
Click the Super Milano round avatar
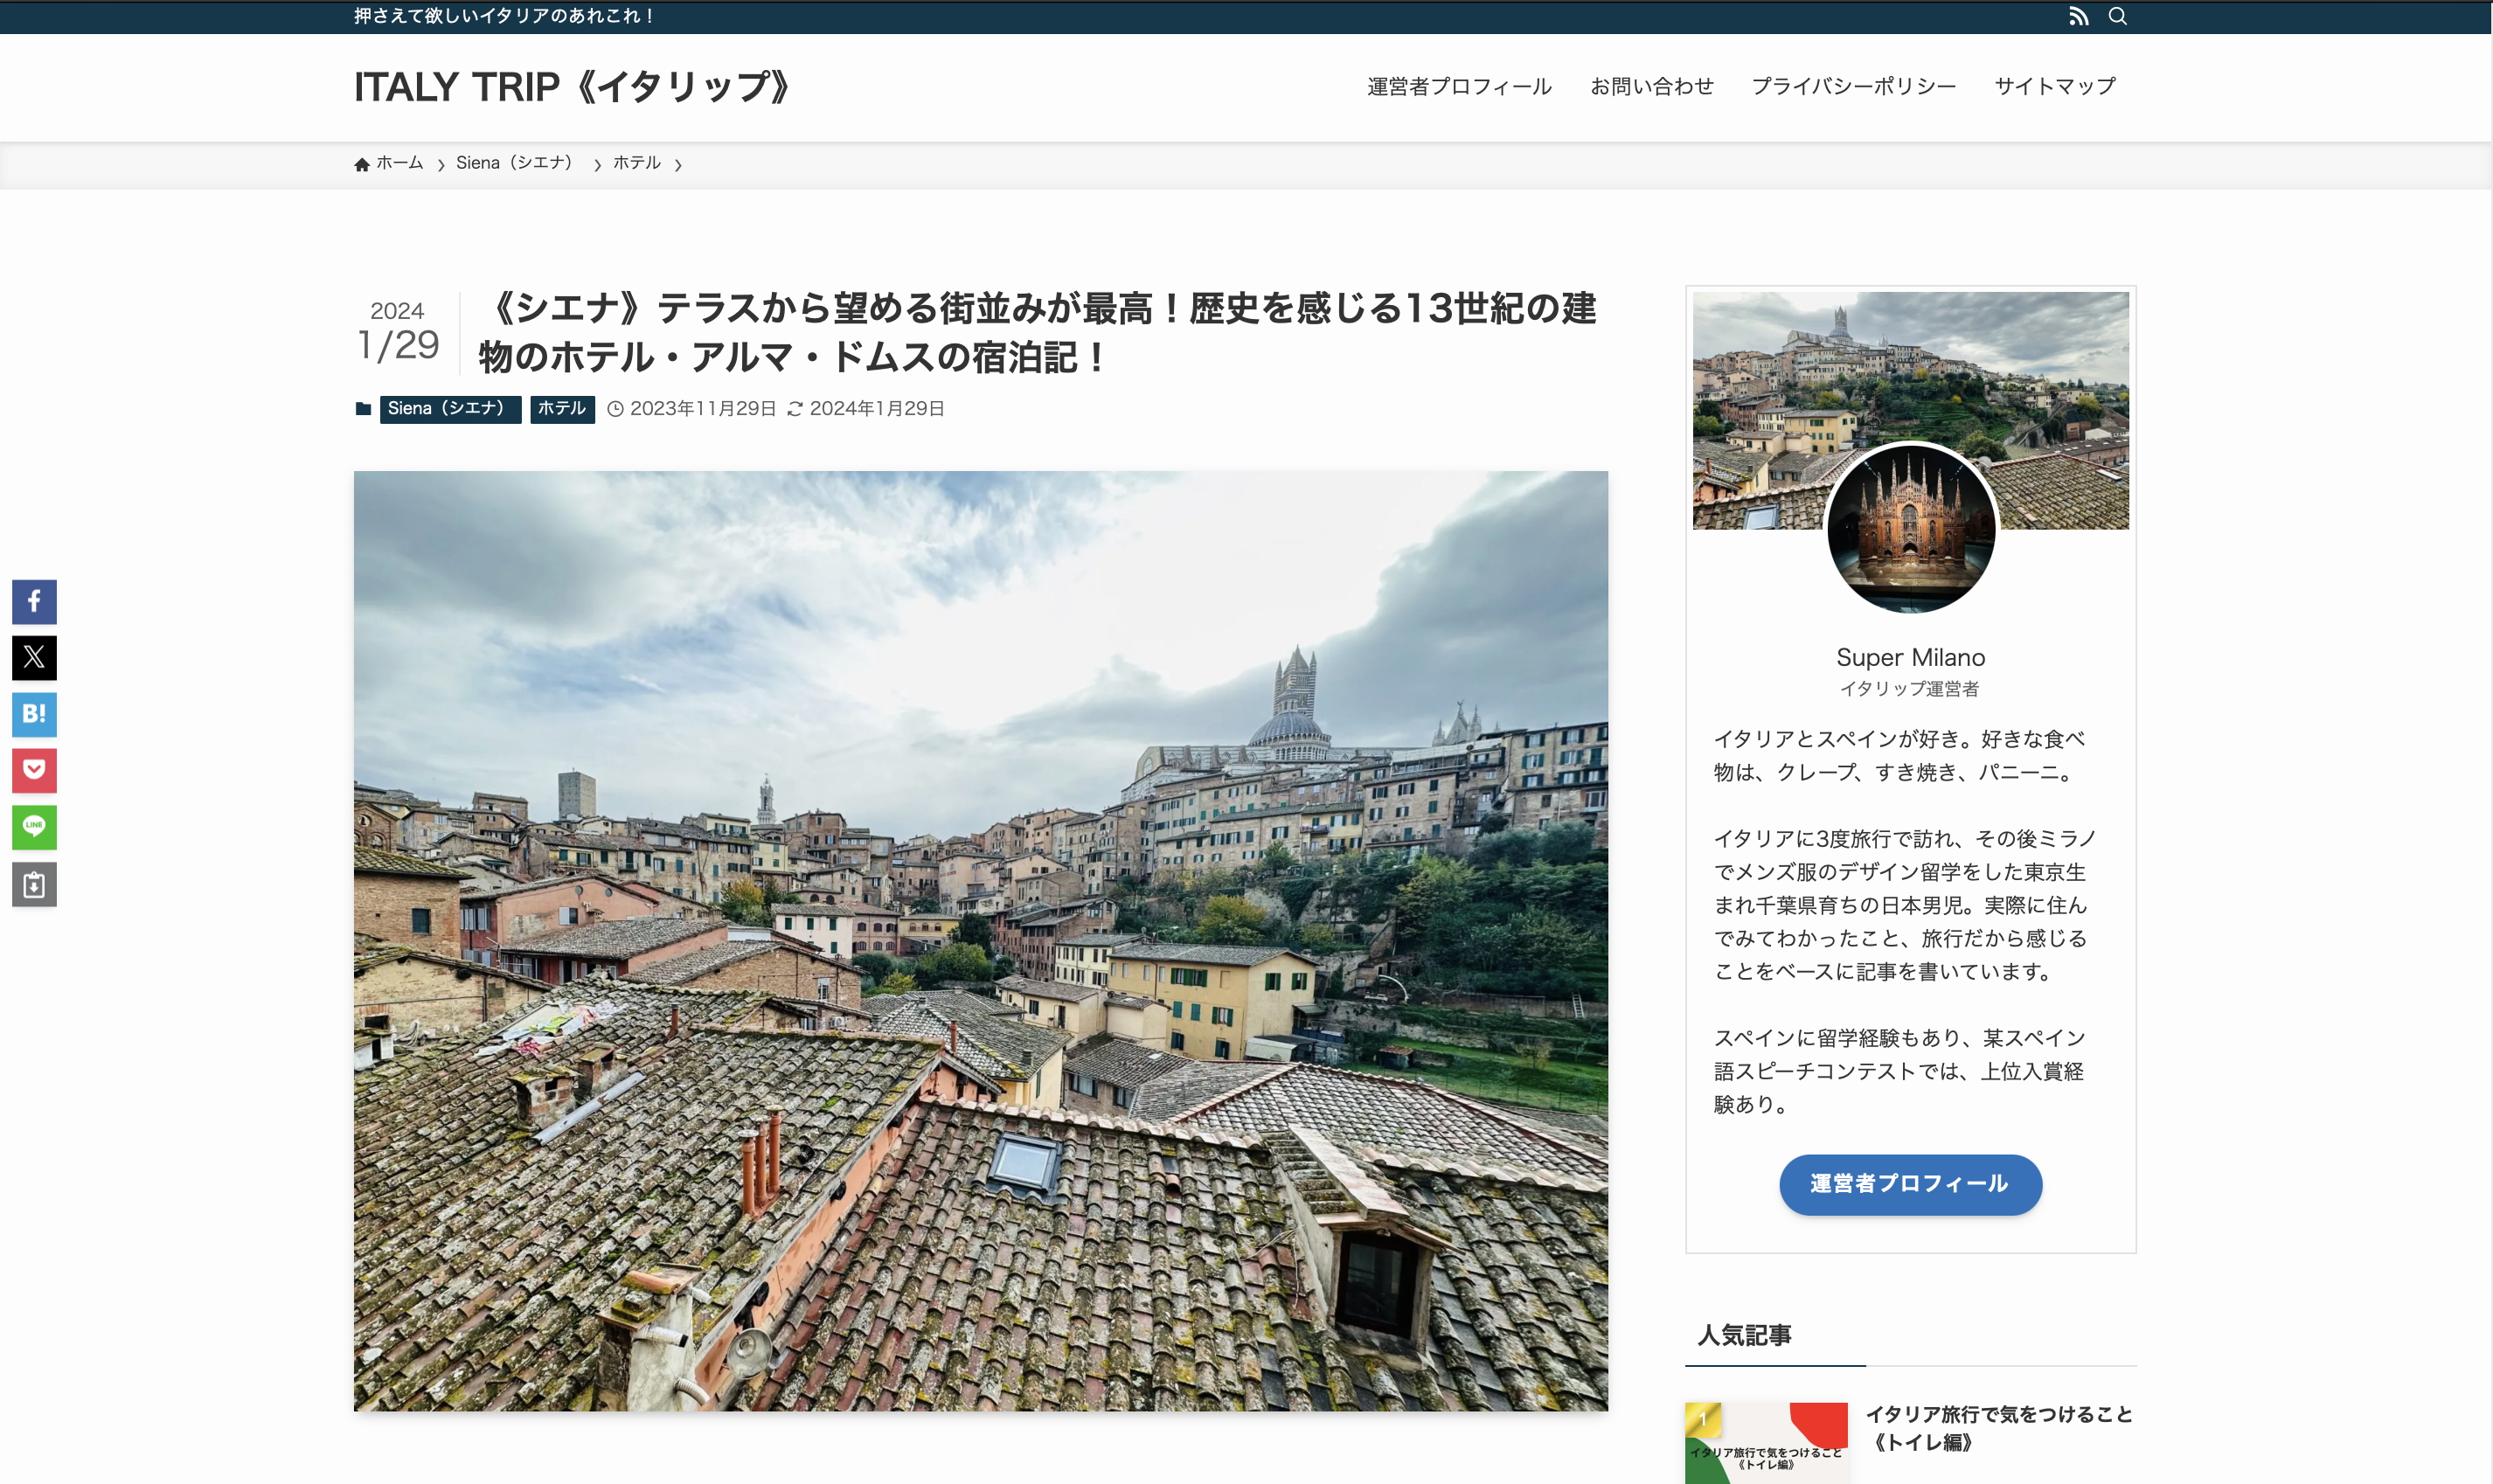(x=1910, y=528)
